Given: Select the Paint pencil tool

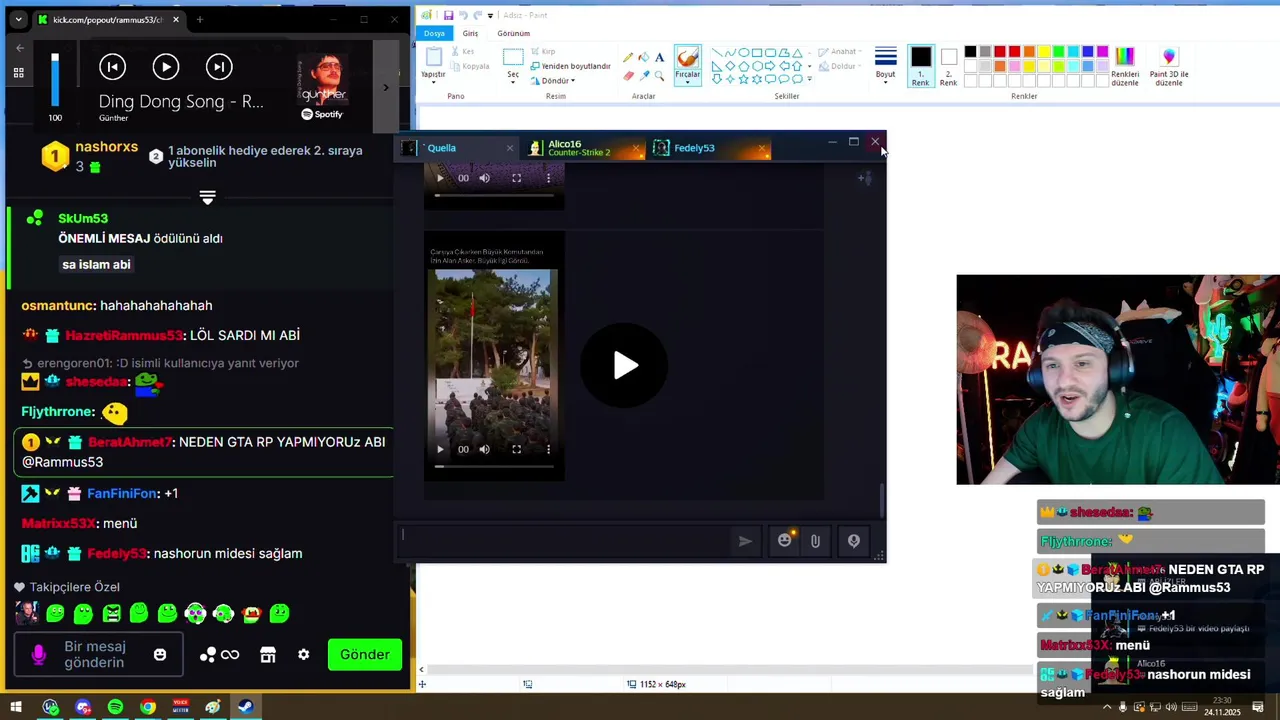Looking at the screenshot, I should [x=628, y=57].
